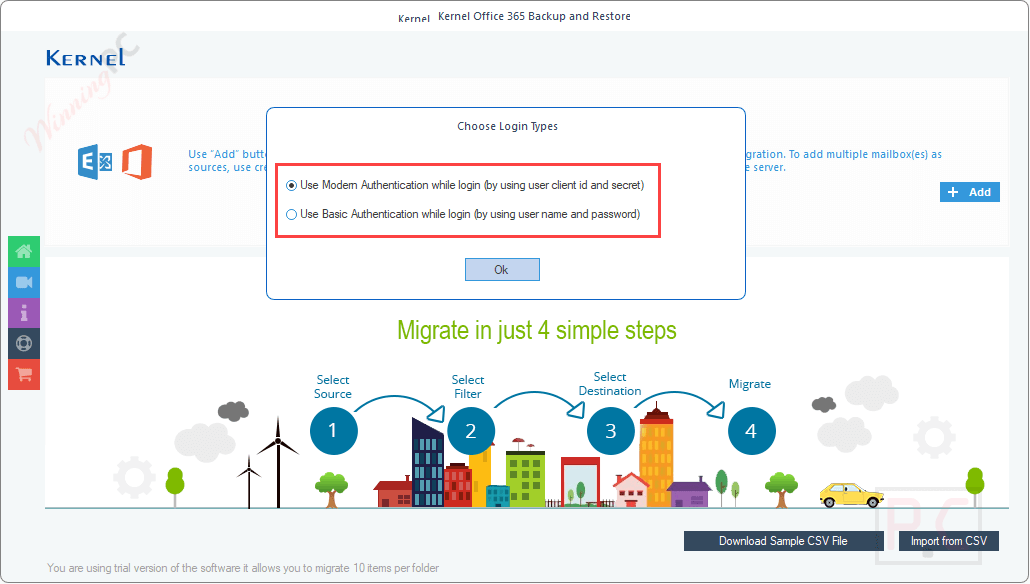Click the Select Destination step 3 circle
Viewport: 1030px width, 584px height.
click(x=610, y=431)
